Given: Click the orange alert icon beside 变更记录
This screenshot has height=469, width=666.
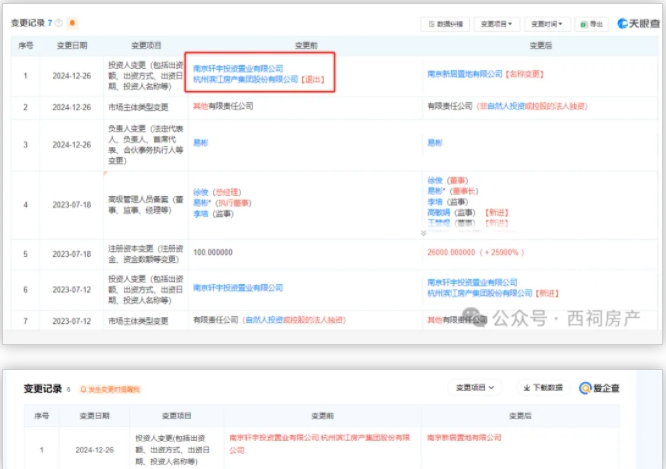Looking at the screenshot, I should (73, 23).
